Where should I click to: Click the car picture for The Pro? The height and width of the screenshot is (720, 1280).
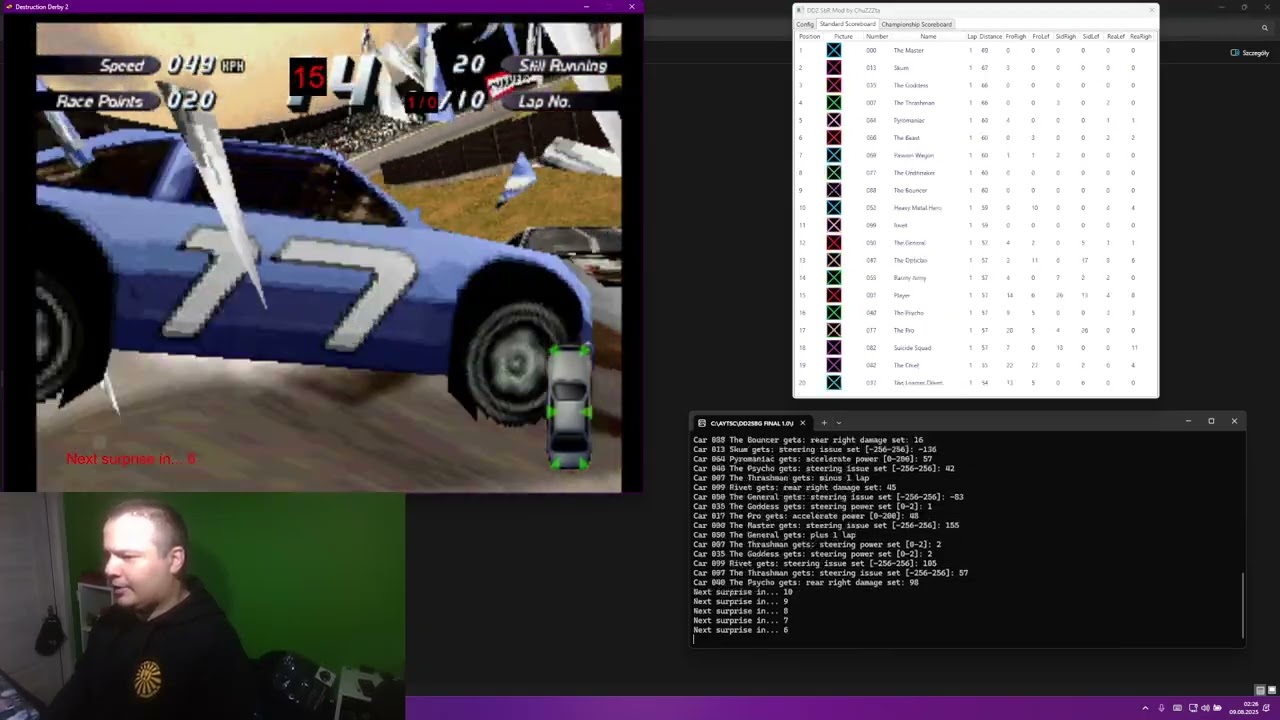pos(834,330)
